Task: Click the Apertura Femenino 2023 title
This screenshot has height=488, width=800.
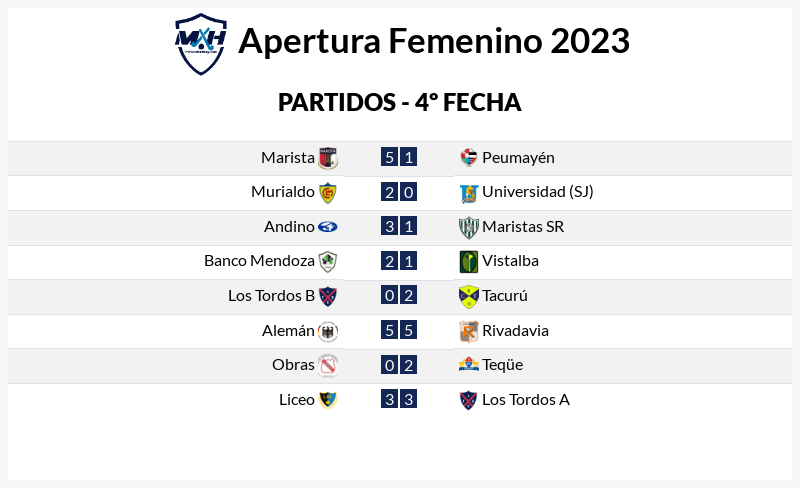Action: 434,41
